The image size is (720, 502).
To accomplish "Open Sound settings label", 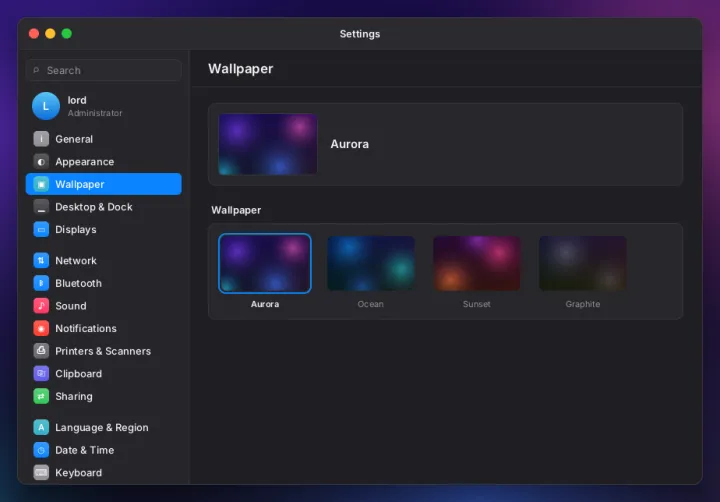I will tap(71, 306).
